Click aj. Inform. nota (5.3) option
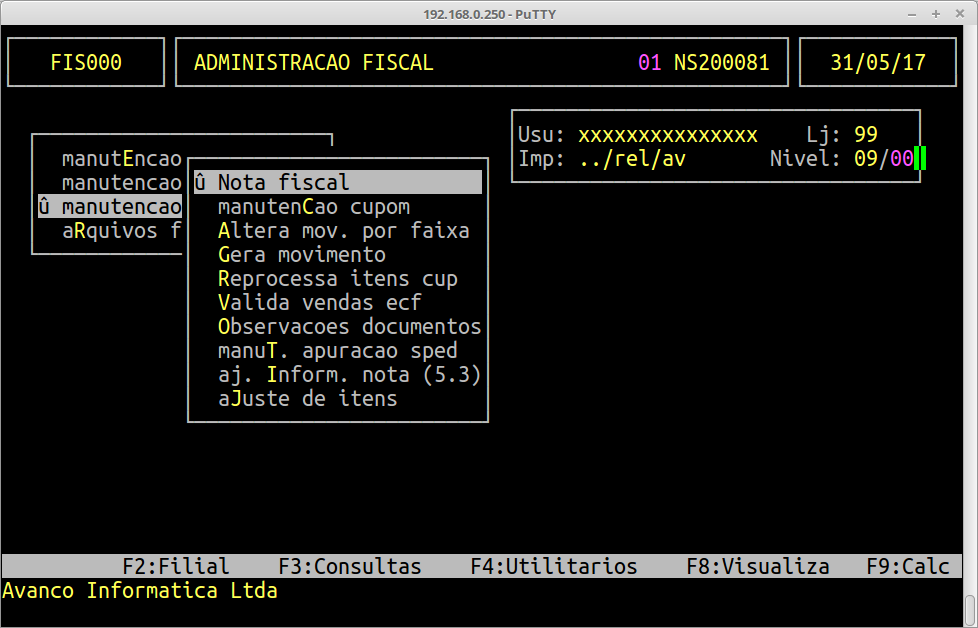This screenshot has width=978, height=628. coord(349,375)
